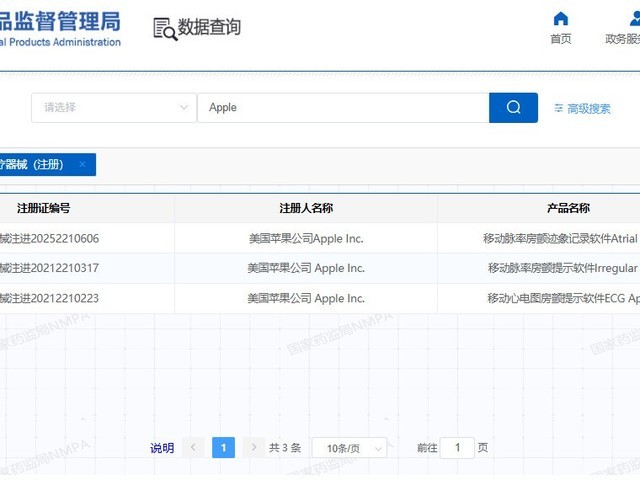Open the 10条/页 page size dropdown
The image size is (640, 480).
point(349,448)
